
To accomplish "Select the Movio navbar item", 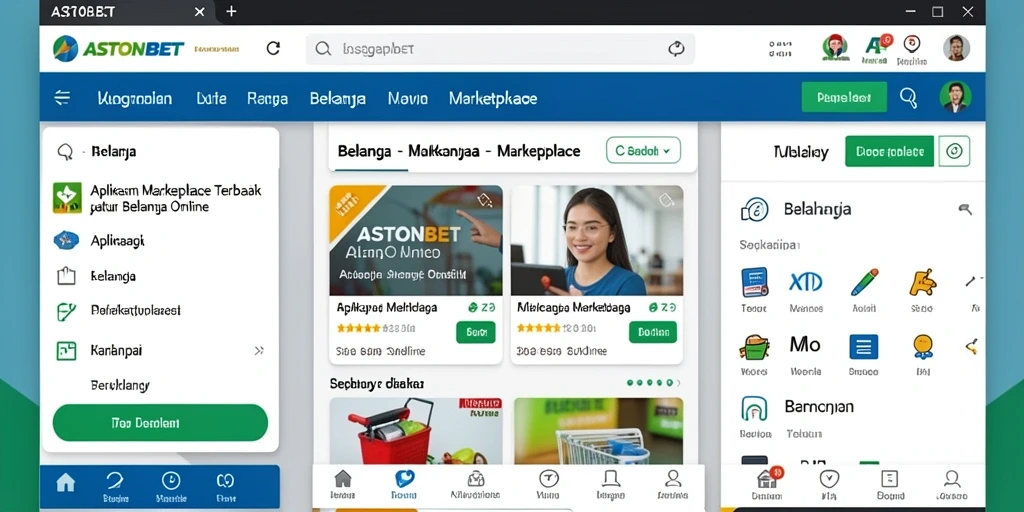I will (408, 99).
